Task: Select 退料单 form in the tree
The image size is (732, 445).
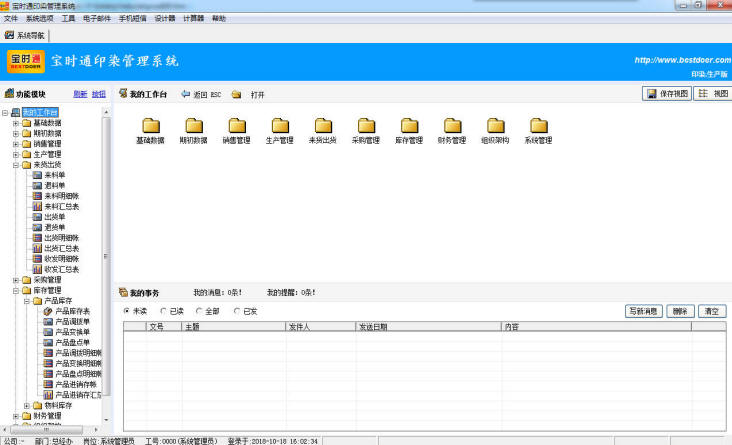Action: tap(55, 185)
